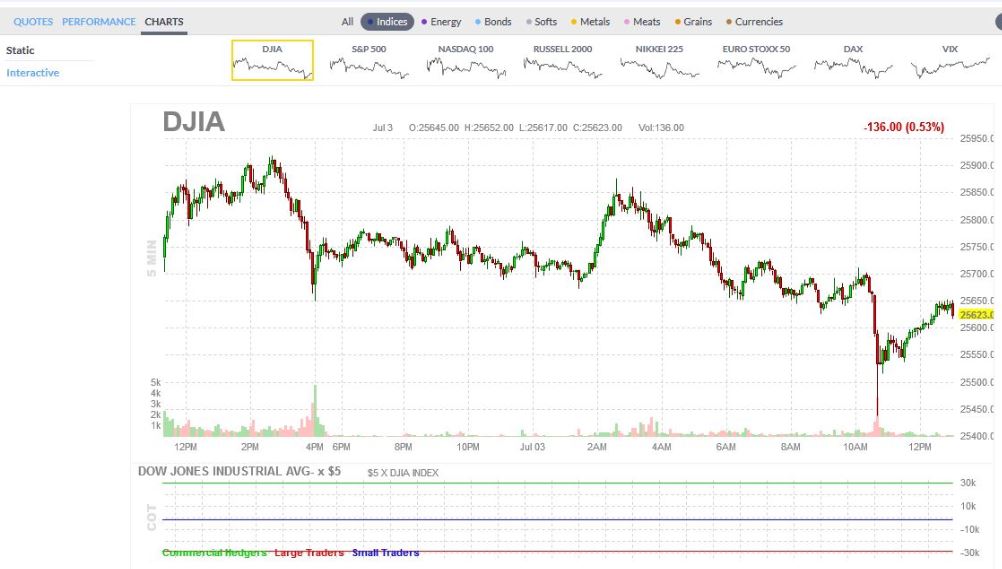Click the 'H:25652.00' high value
Image resolution: width=1002 pixels, height=569 pixels.
pyautogui.click(x=489, y=128)
